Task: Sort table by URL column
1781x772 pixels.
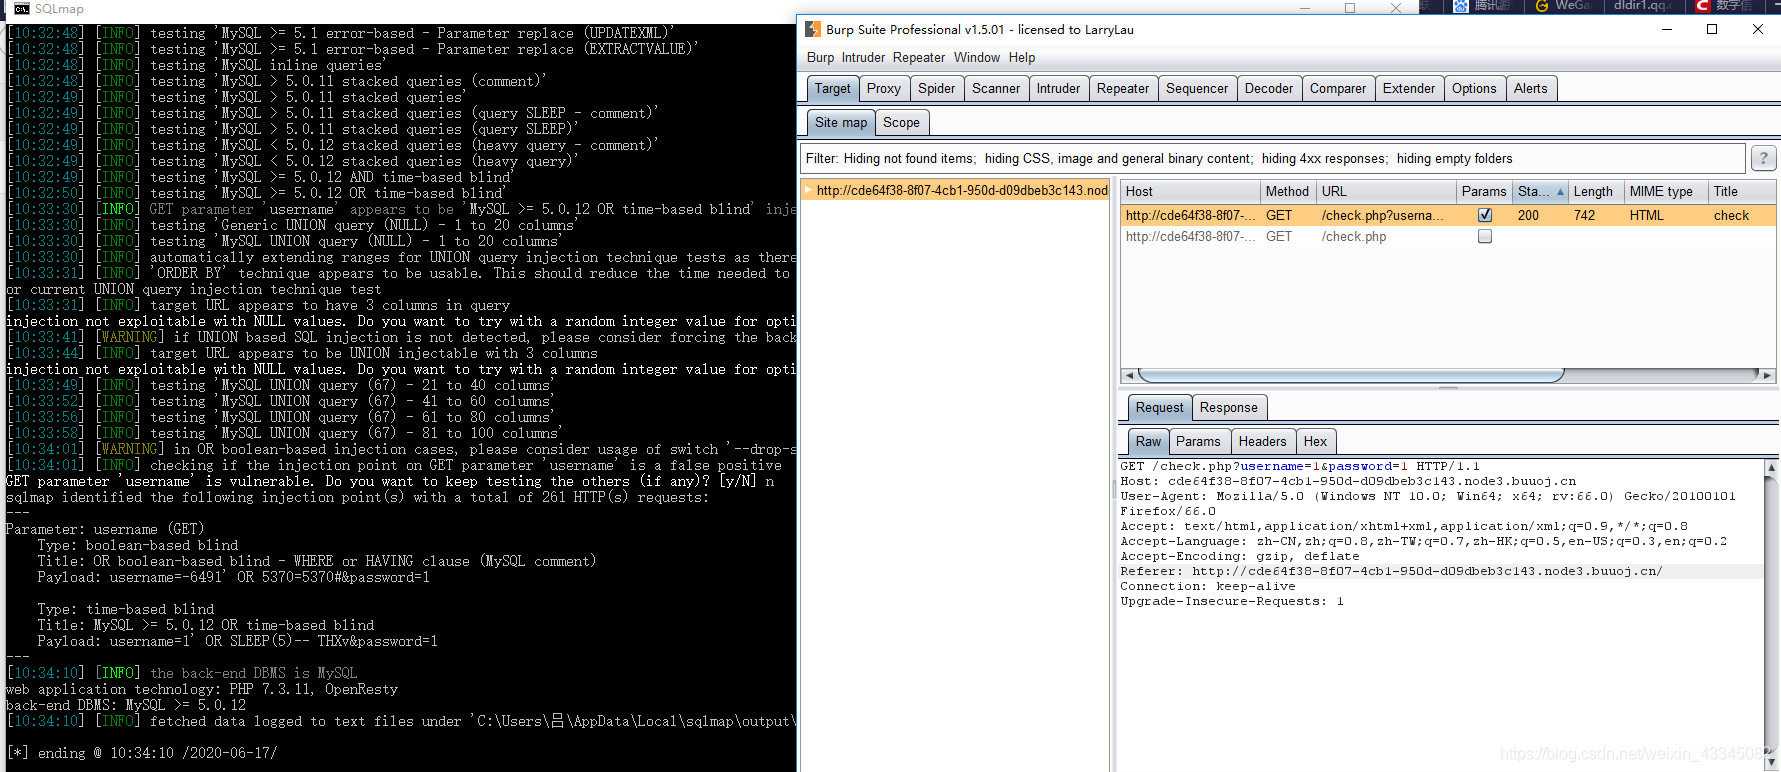Action: (x=1386, y=191)
